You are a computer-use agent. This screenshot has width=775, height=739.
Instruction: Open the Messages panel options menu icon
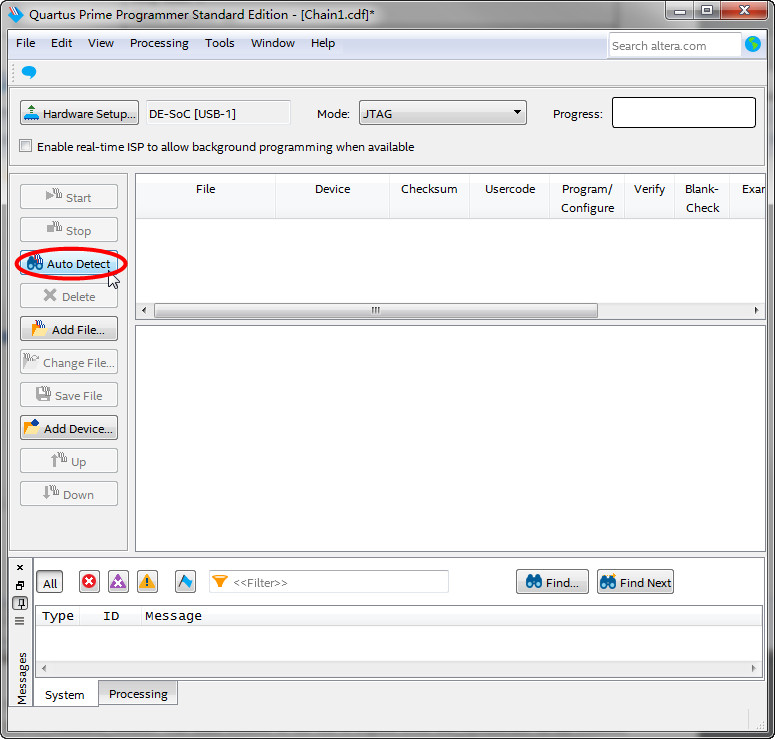pyautogui.click(x=20, y=621)
